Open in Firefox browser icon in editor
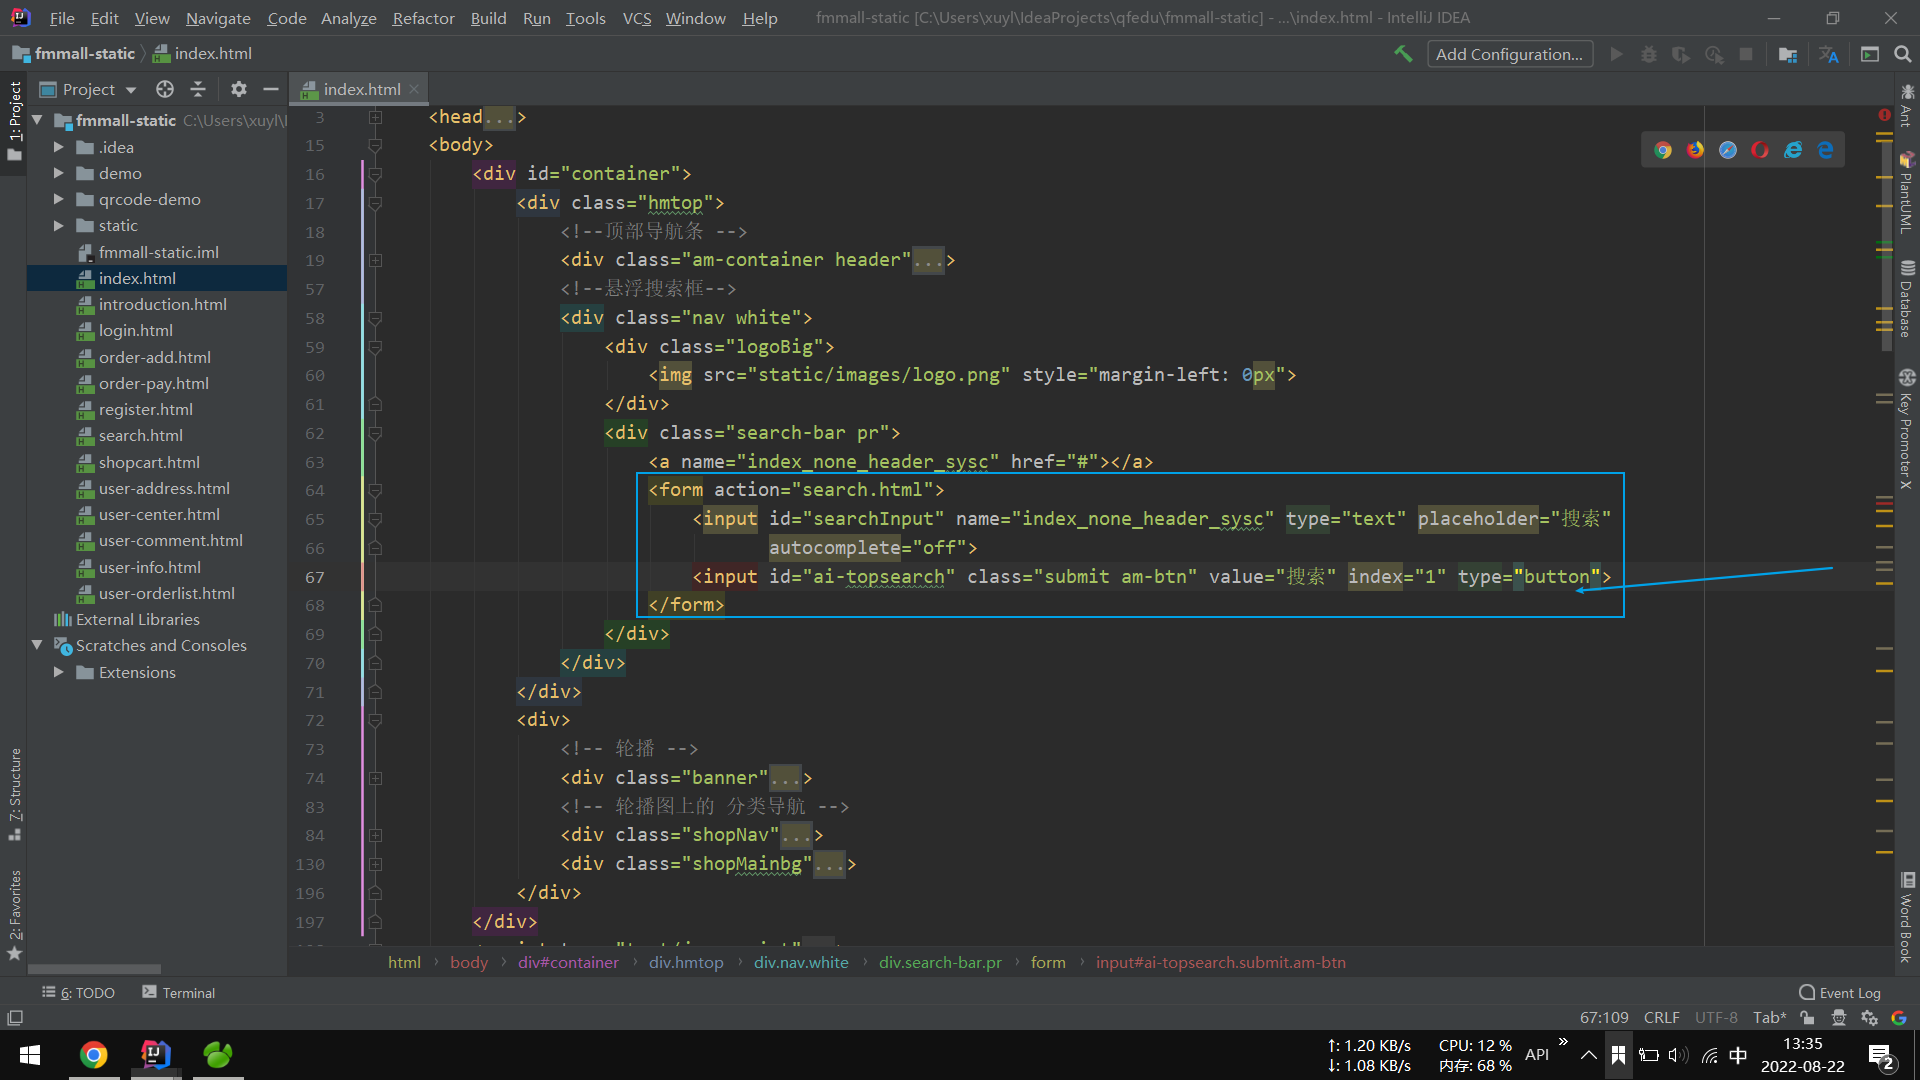Screen dimensions: 1920x1080 tap(1695, 150)
